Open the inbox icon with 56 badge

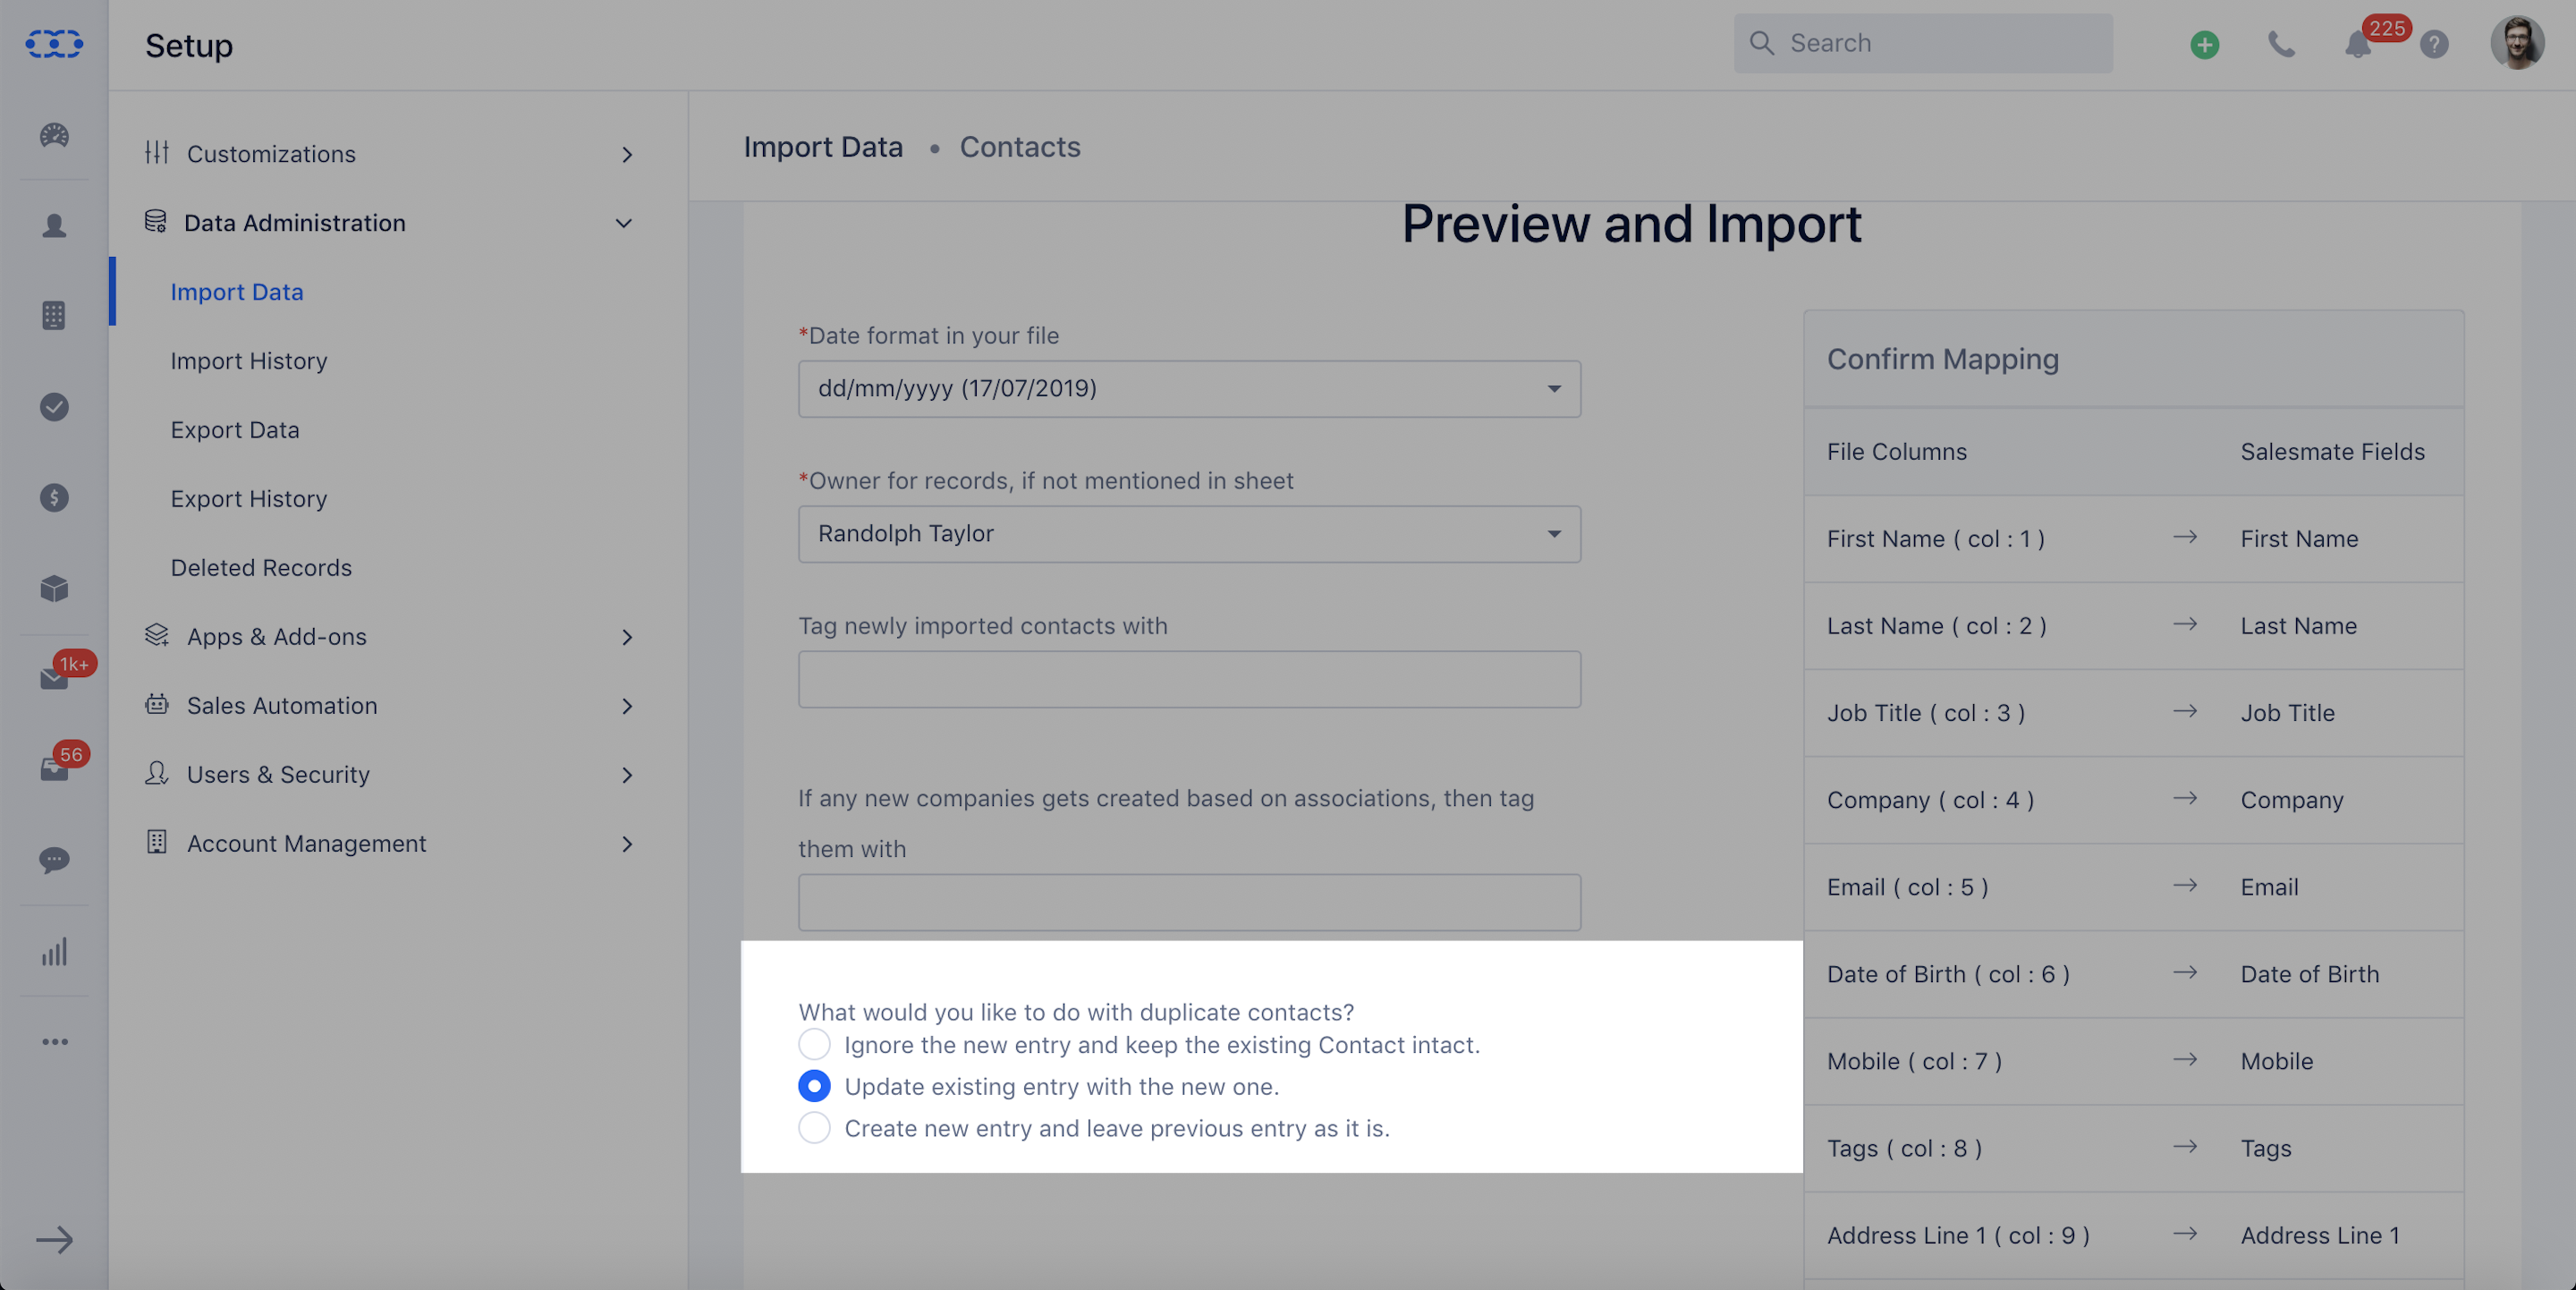click(54, 768)
